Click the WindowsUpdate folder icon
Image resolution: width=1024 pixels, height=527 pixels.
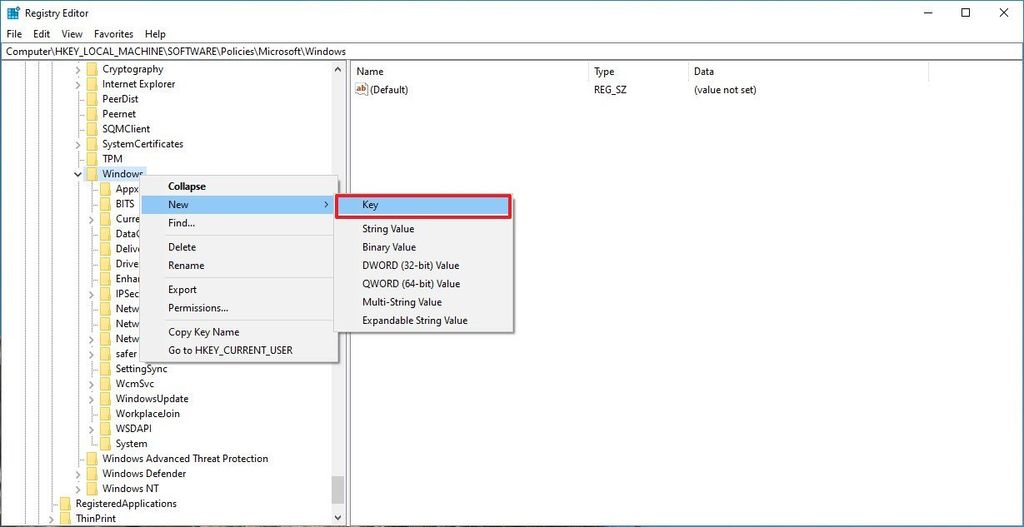tap(104, 399)
